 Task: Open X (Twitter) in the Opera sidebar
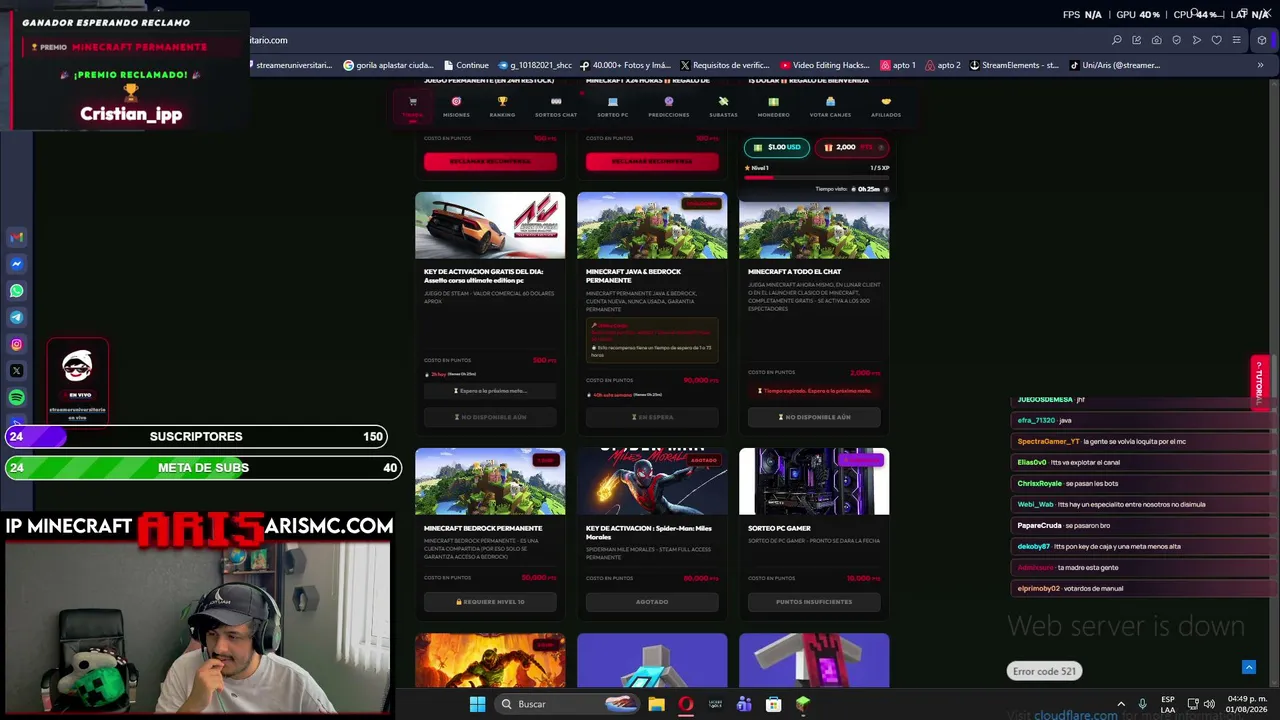coord(17,371)
